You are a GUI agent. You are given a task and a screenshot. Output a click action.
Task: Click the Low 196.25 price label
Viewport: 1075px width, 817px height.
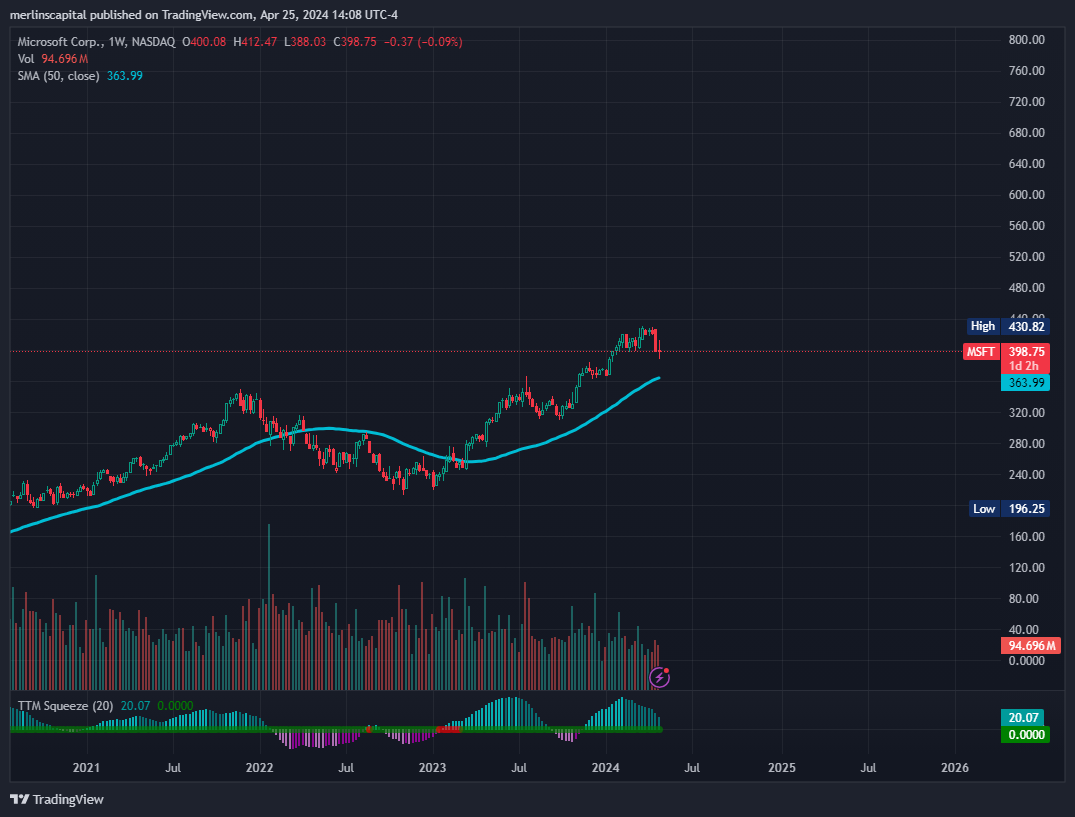tap(1010, 509)
